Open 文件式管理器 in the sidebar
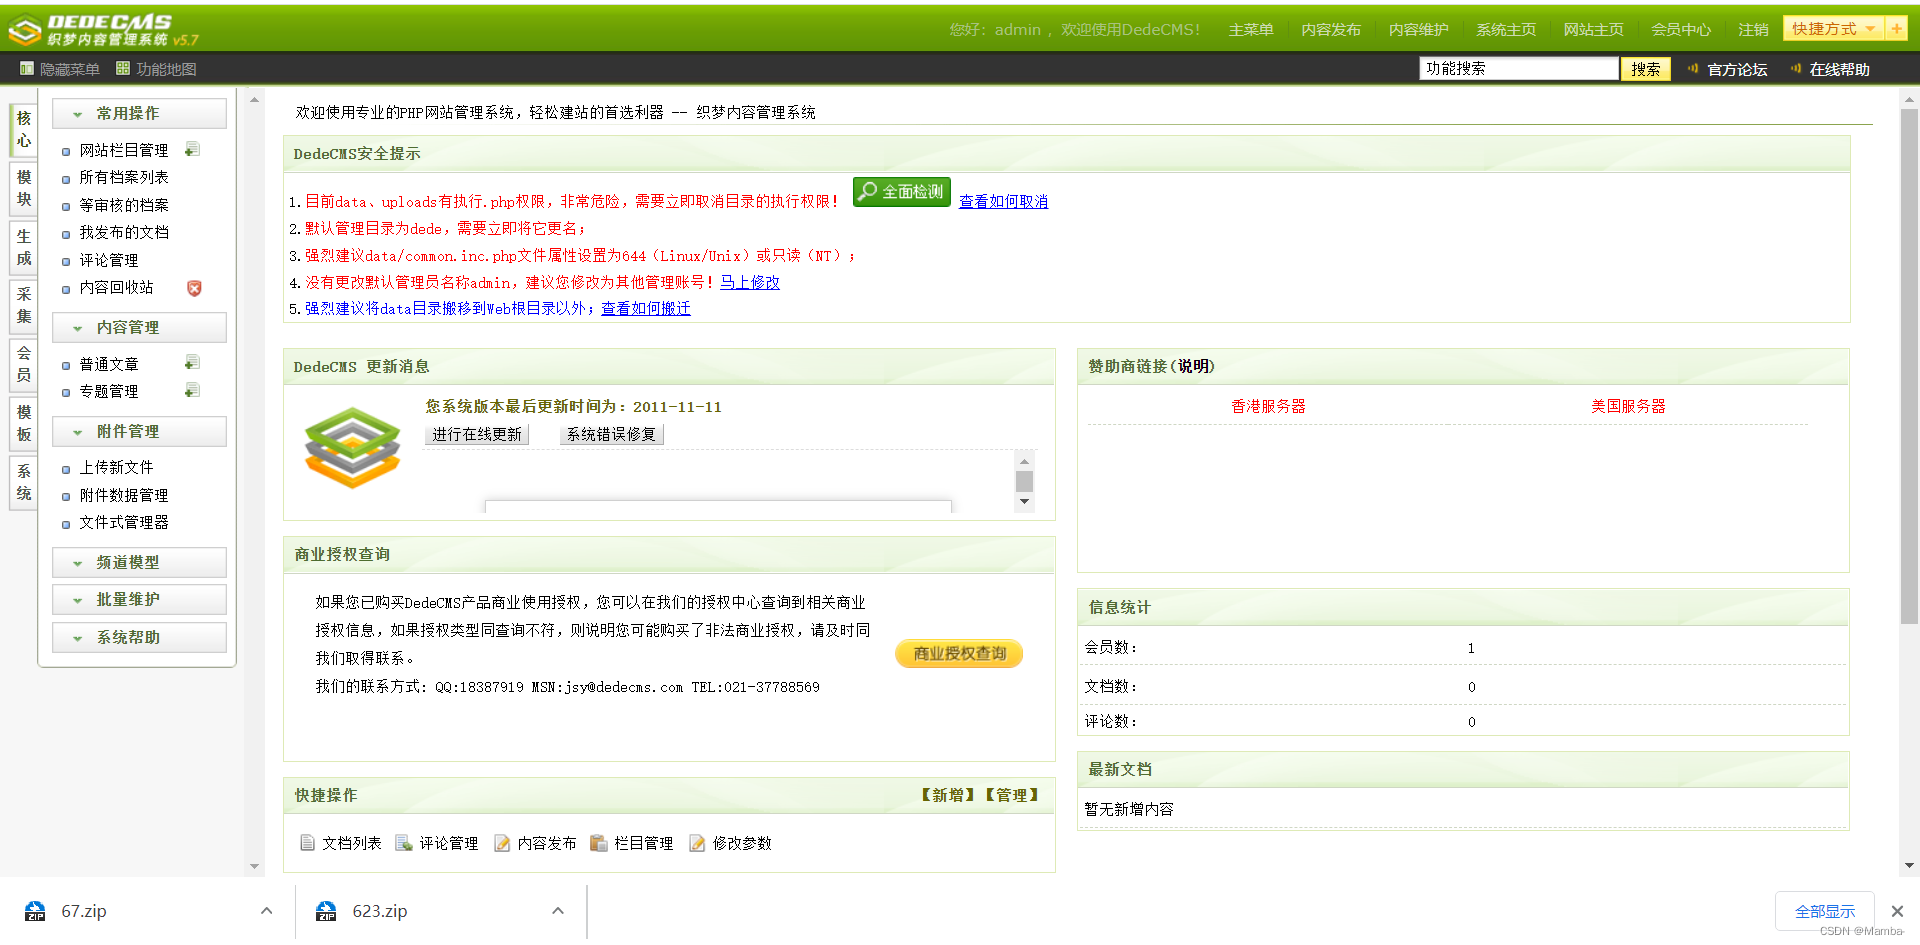This screenshot has width=1920, height=945. coord(124,522)
